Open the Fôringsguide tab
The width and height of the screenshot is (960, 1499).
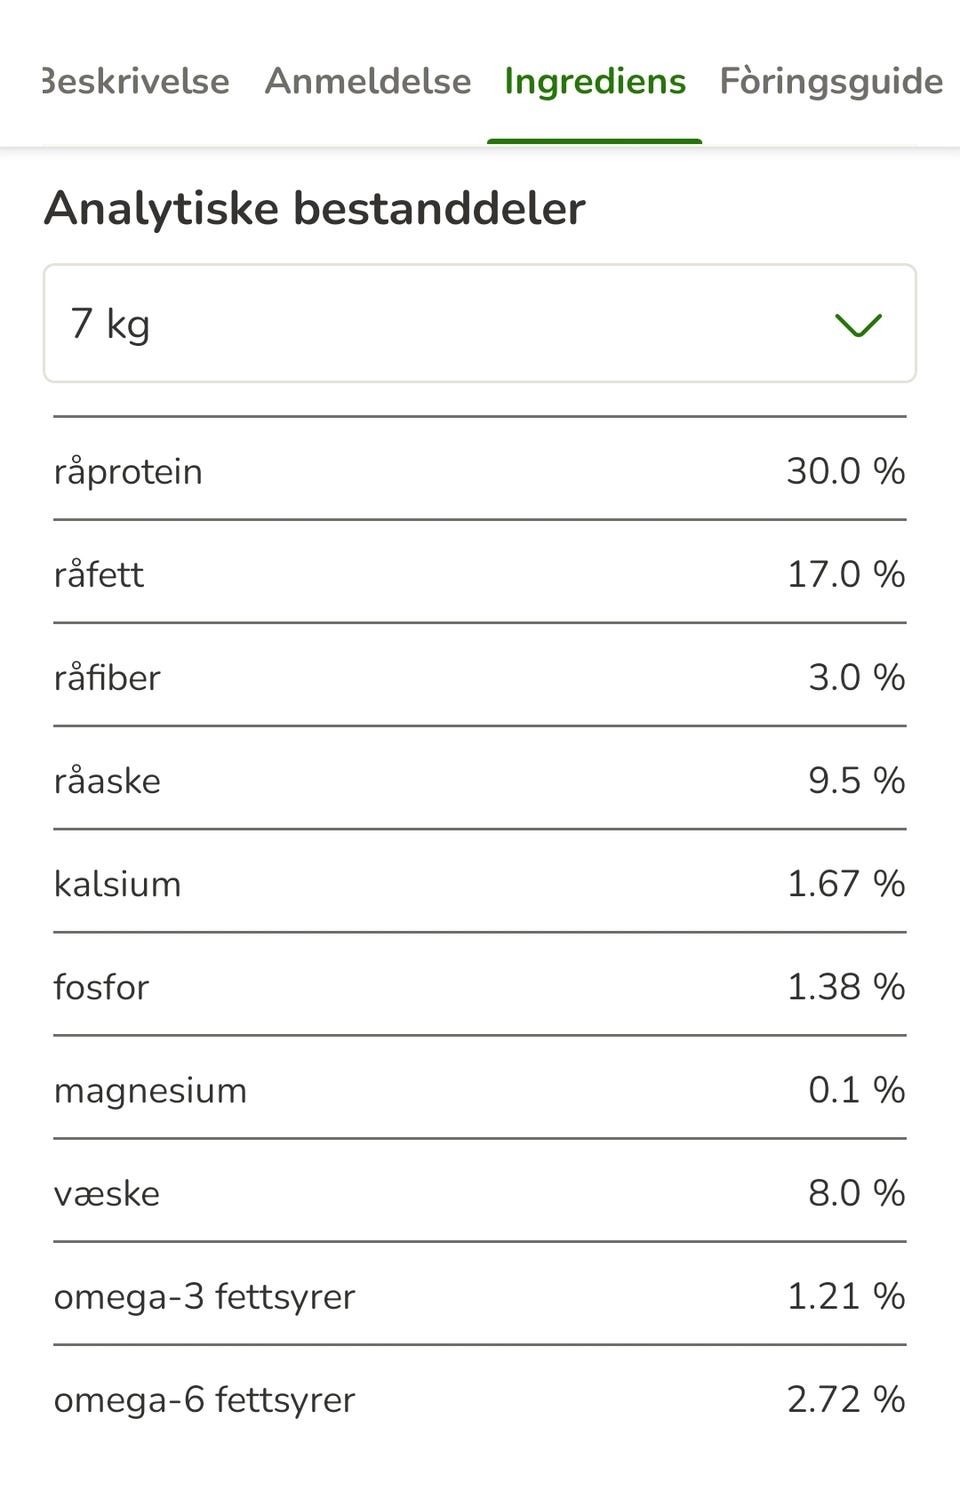click(831, 81)
